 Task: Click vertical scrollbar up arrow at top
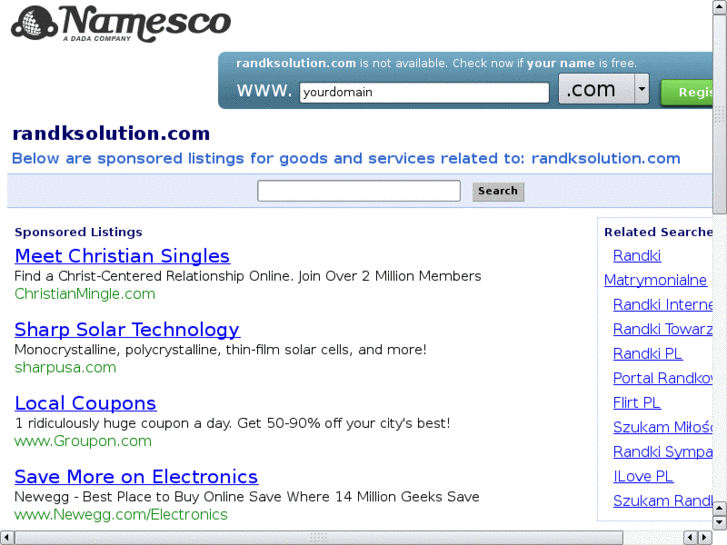[720, 6]
